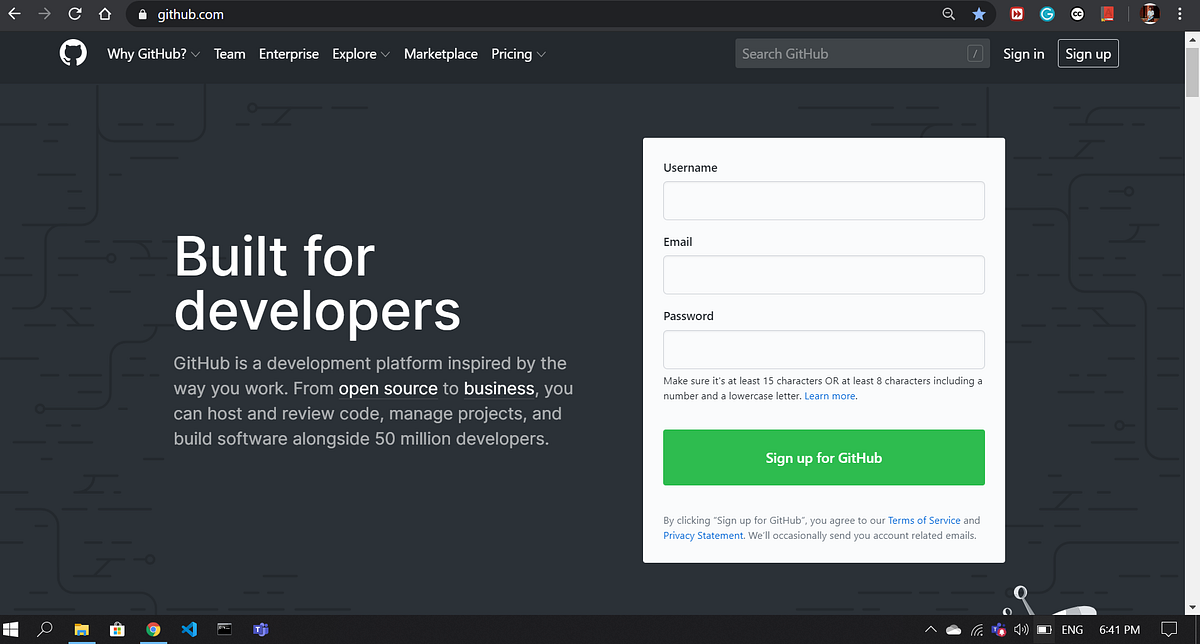Select the Marketplace menu item
Image resolution: width=1200 pixels, height=644 pixels.
click(x=441, y=54)
